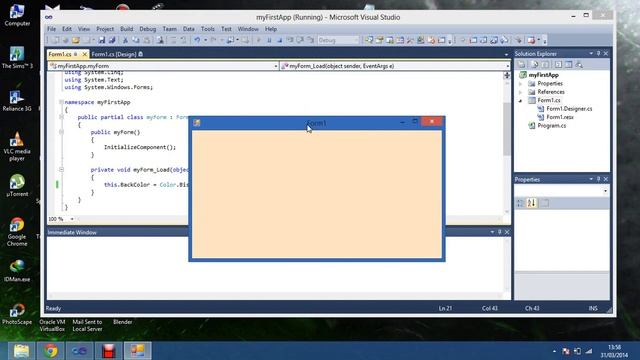Open the VLC media player desktop icon
The image size is (640, 360).
point(17,146)
